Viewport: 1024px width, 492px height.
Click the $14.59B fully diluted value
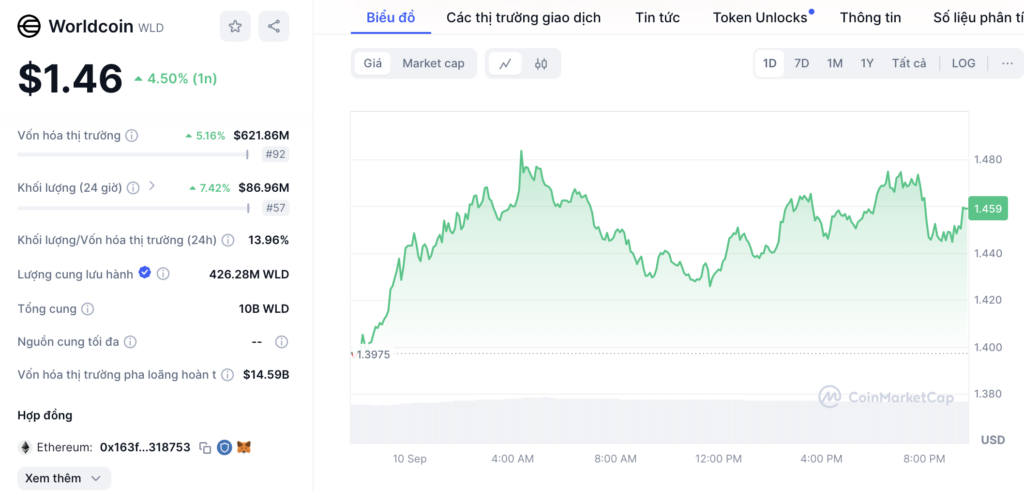pos(266,375)
